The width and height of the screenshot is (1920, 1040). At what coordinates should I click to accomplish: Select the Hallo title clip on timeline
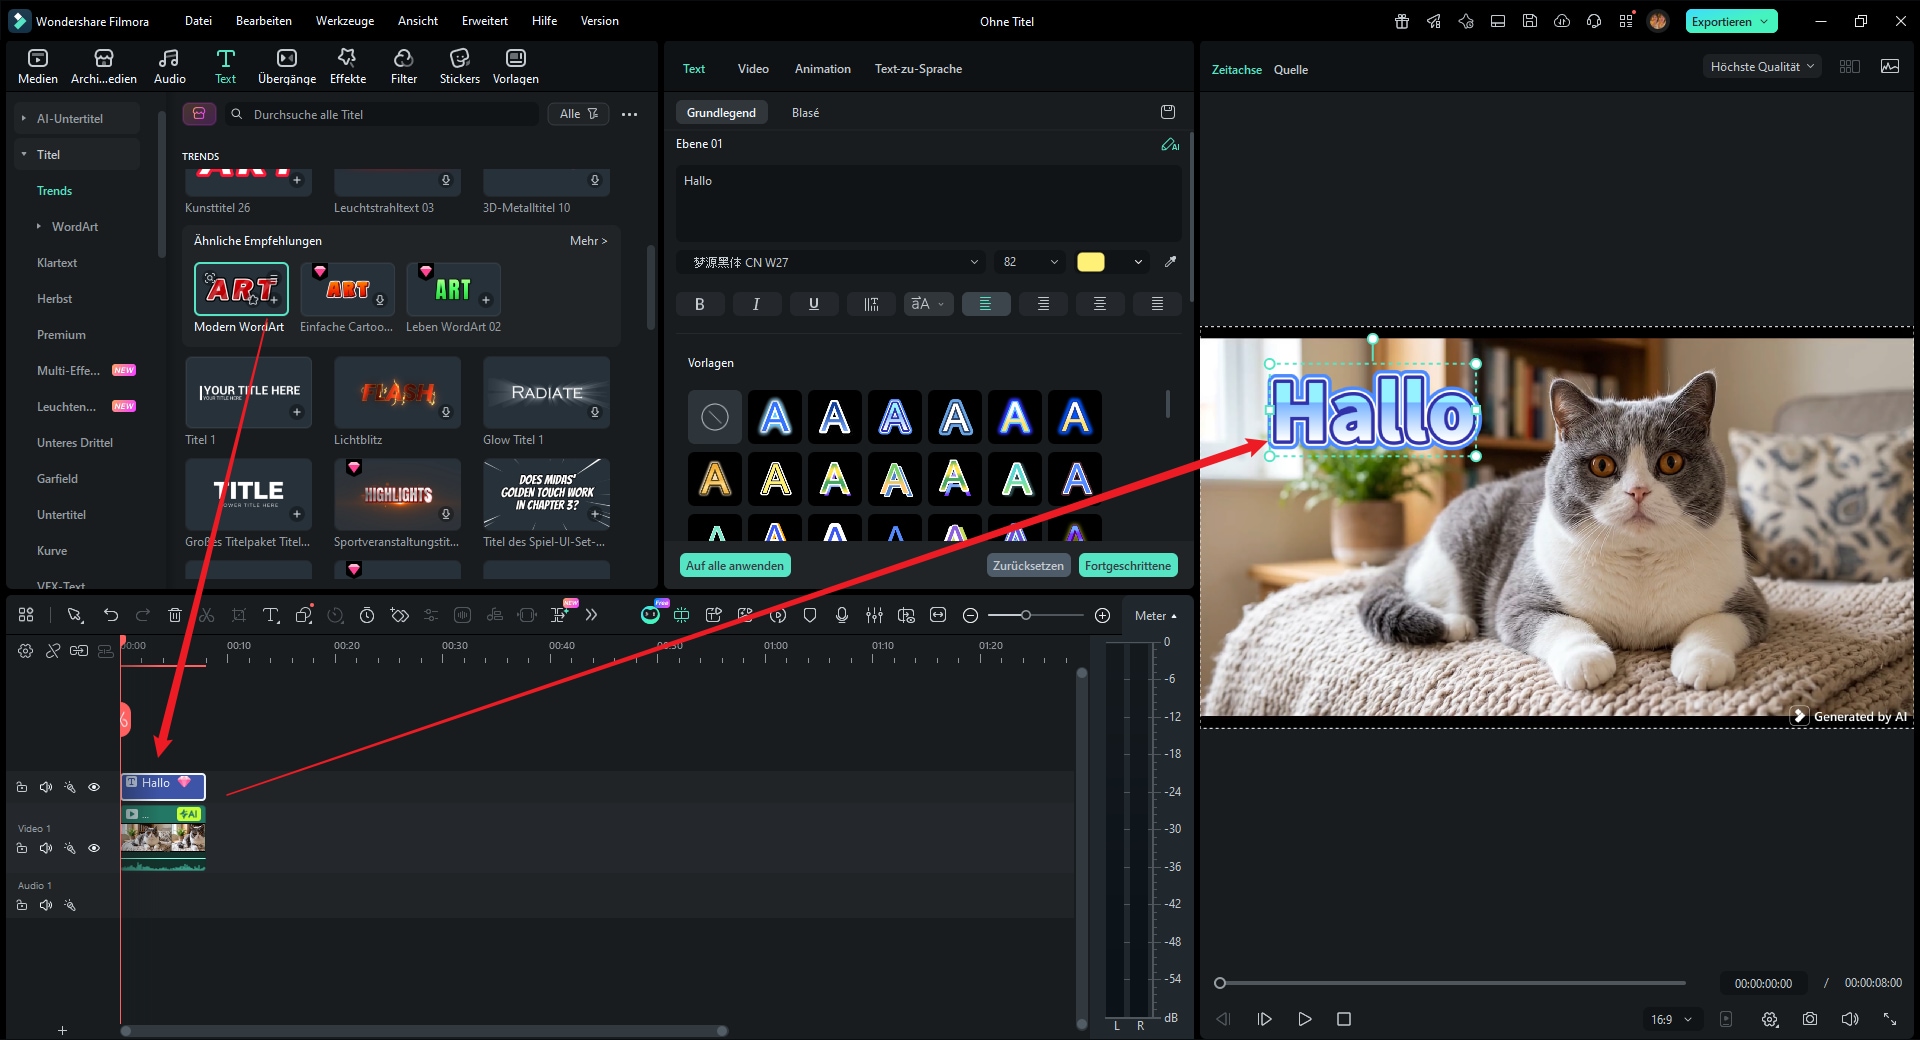tap(163, 786)
